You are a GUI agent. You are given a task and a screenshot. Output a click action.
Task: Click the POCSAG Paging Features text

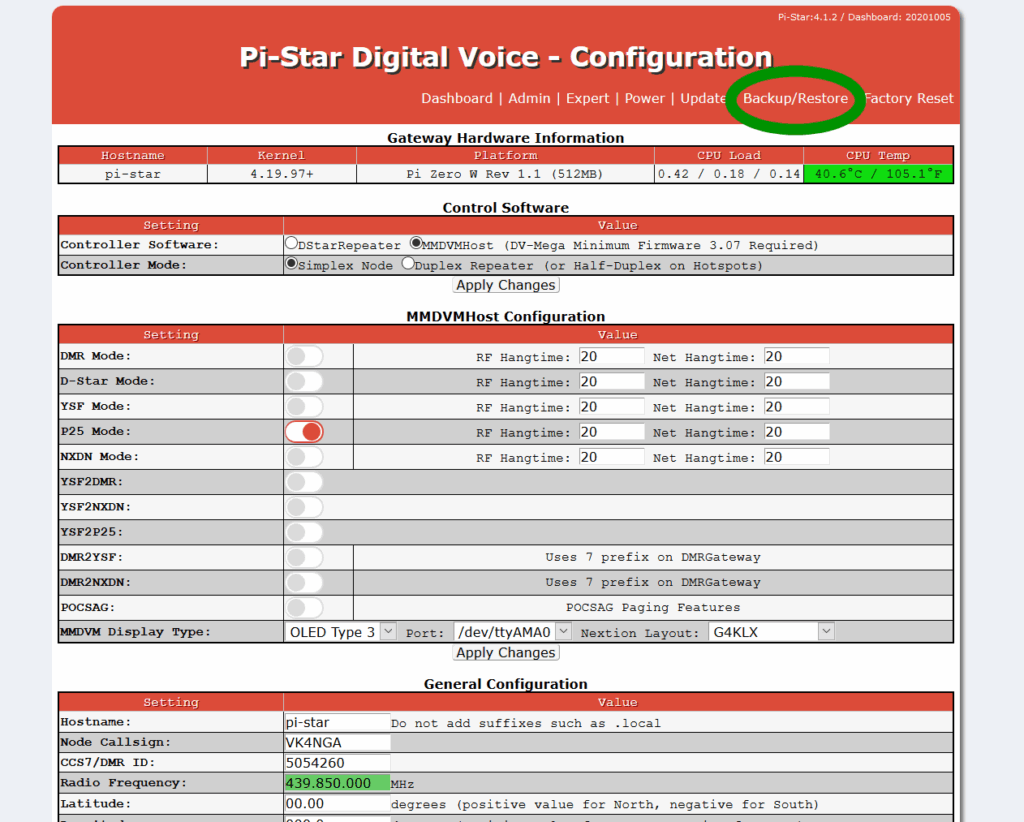pos(653,608)
